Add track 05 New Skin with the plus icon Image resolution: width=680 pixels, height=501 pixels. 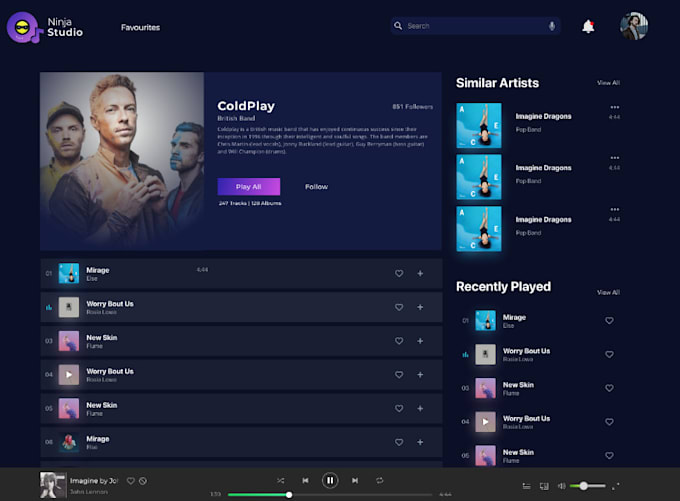click(420, 408)
